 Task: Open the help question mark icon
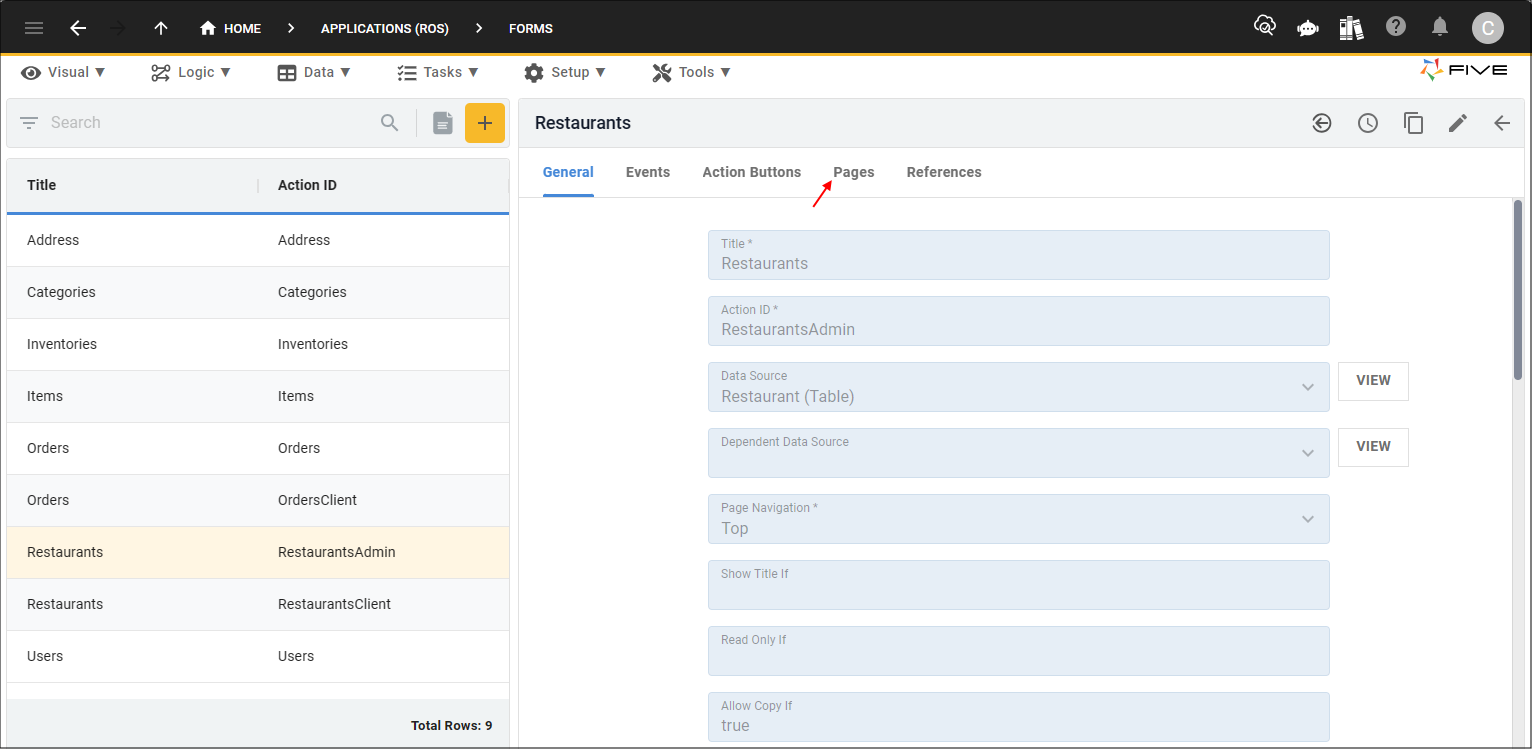[x=1396, y=27]
